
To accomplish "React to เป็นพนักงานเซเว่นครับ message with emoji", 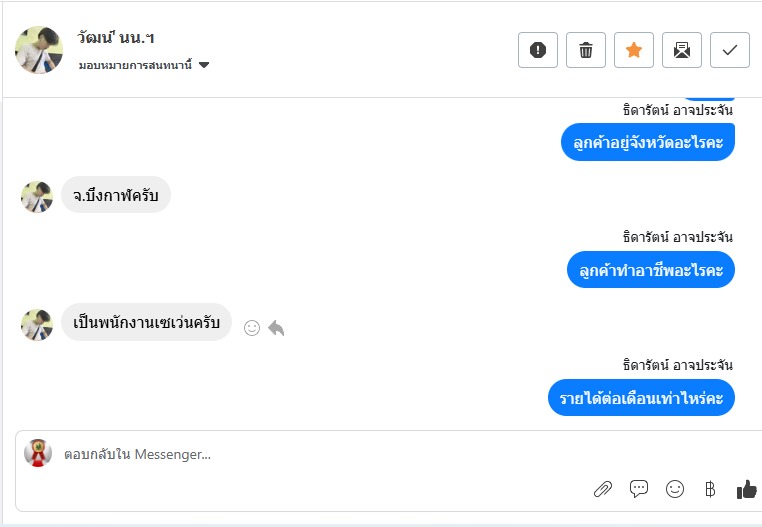I will [x=252, y=328].
